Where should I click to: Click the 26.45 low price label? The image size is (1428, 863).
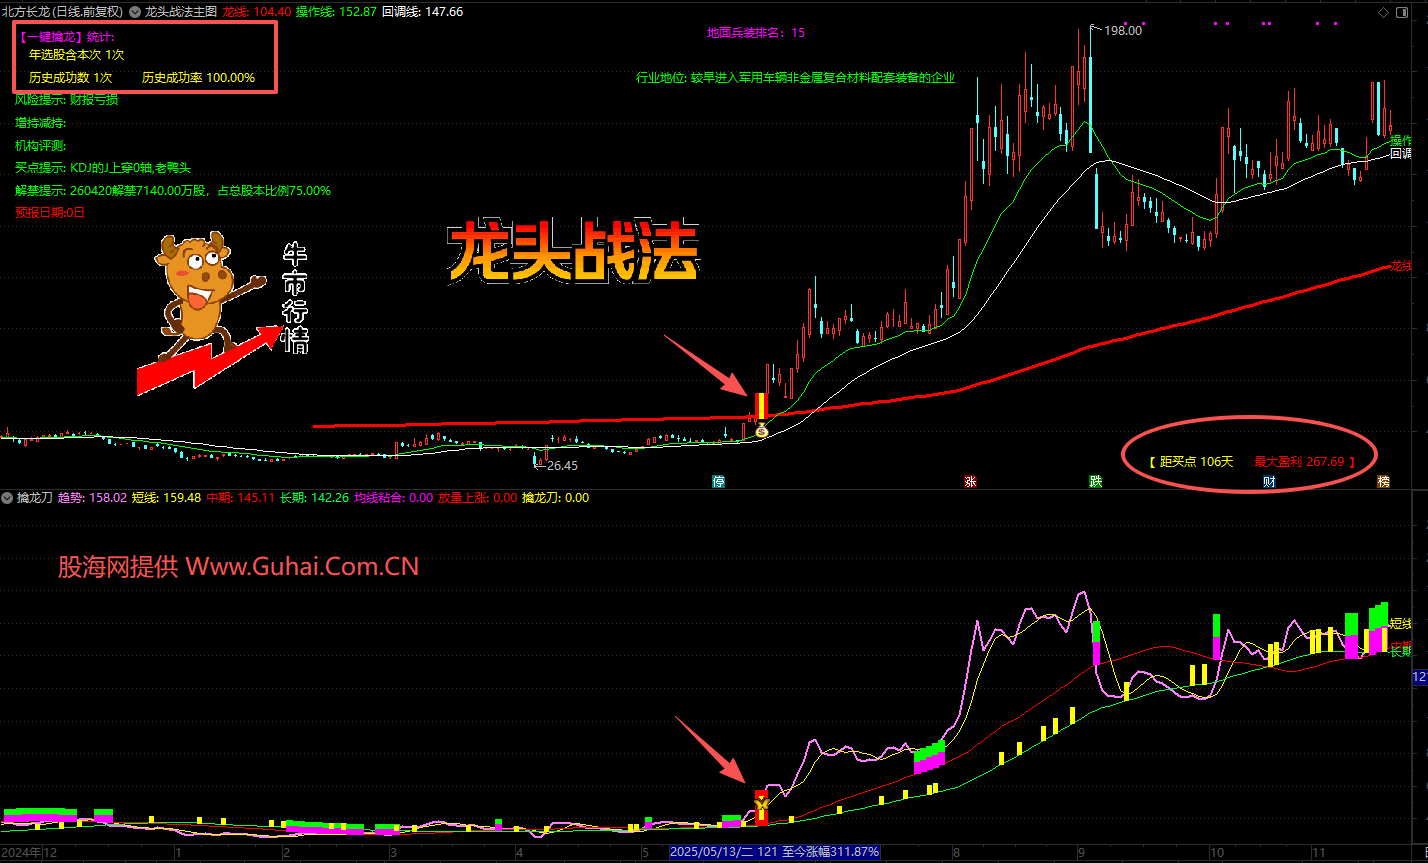pos(562,465)
